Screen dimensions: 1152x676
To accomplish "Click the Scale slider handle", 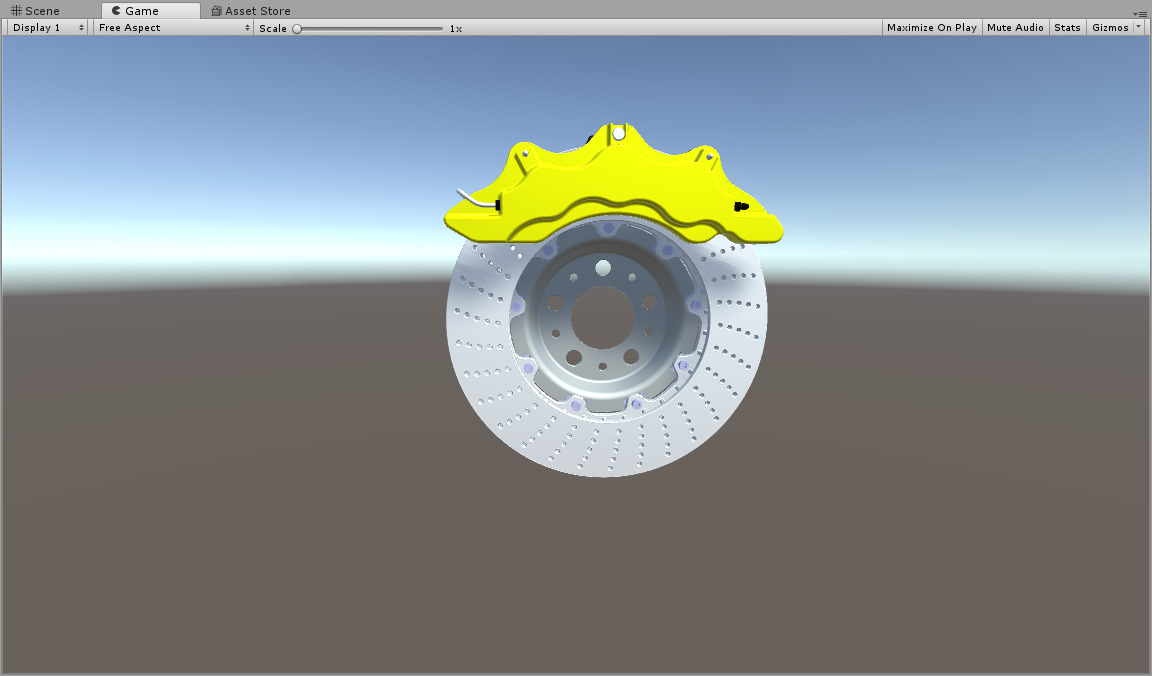I will click(297, 29).
